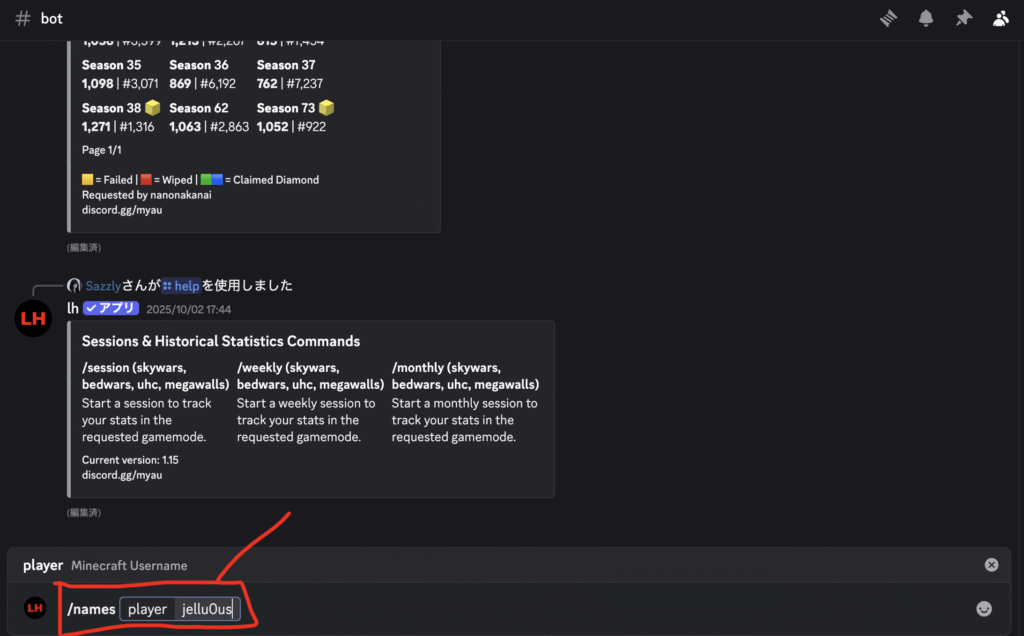Screen dimensions: 1024x636
Task: Open notification settings bell icon
Action: coord(926,18)
